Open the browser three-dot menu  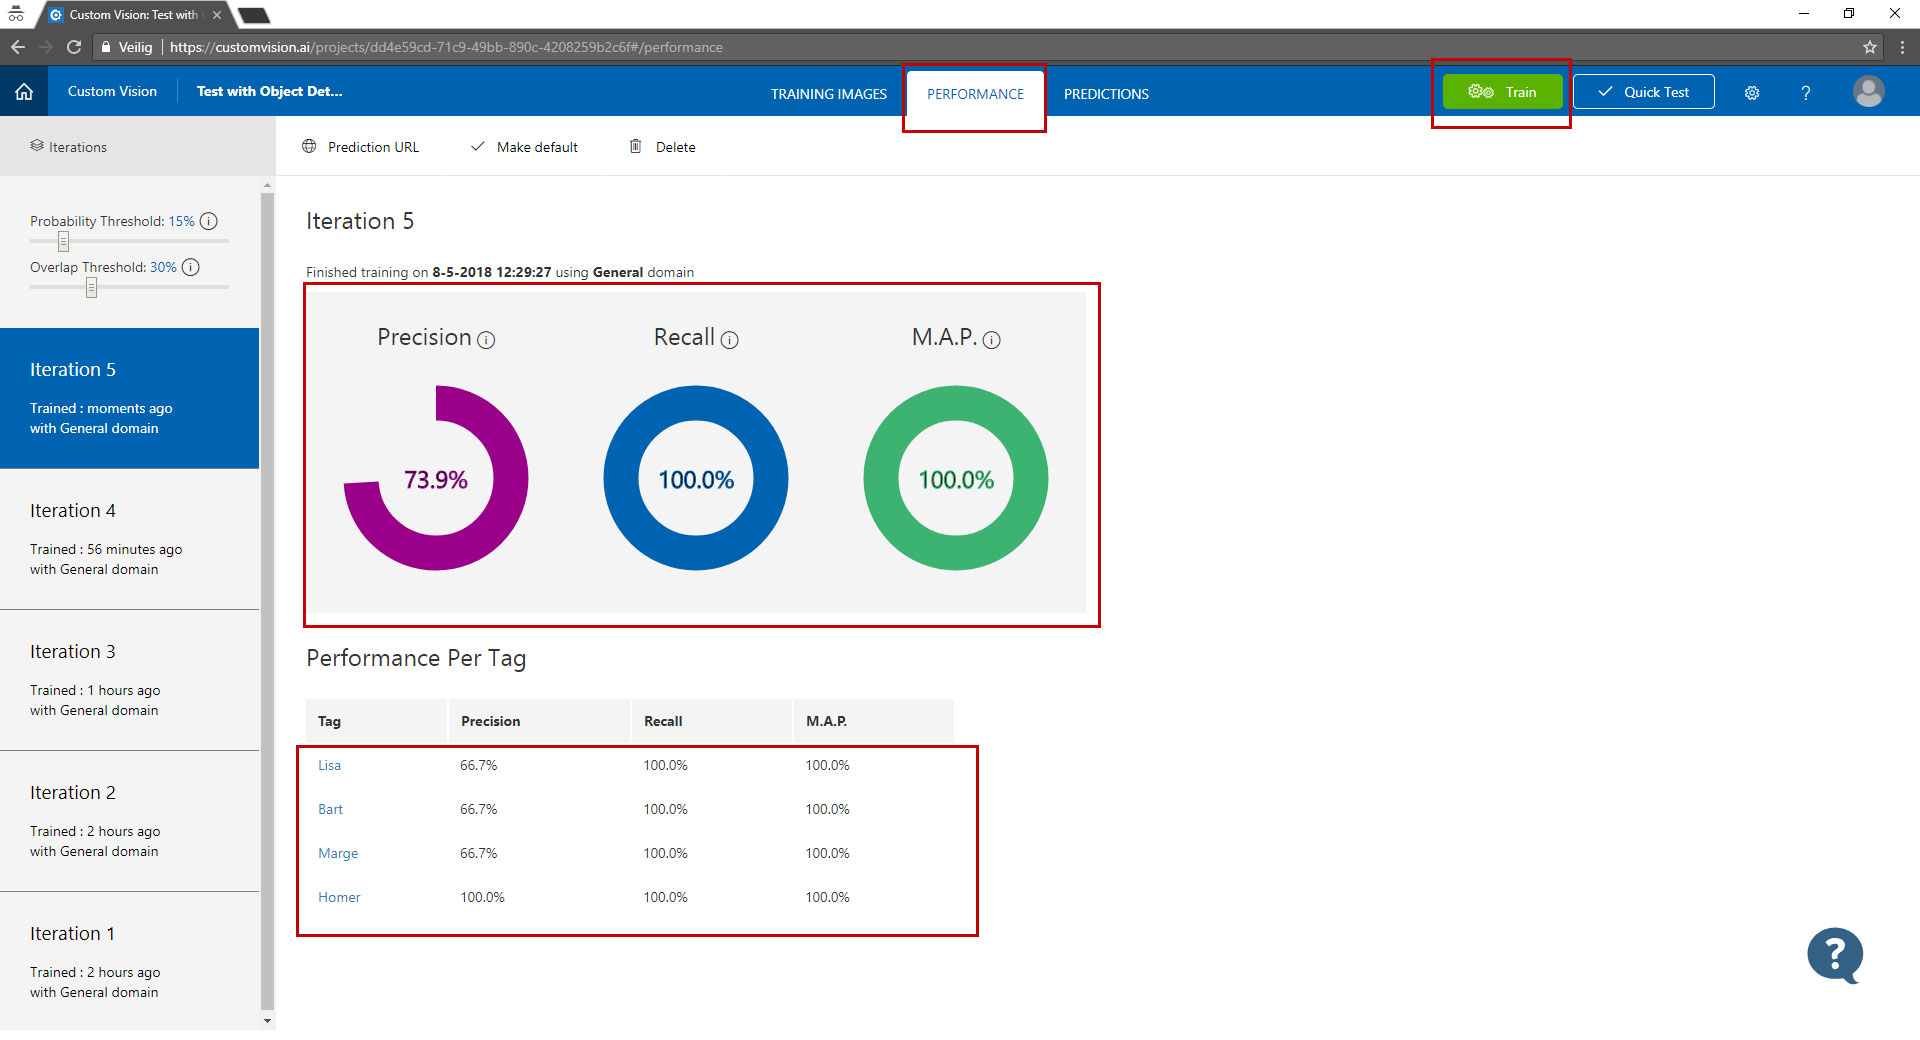(1902, 47)
